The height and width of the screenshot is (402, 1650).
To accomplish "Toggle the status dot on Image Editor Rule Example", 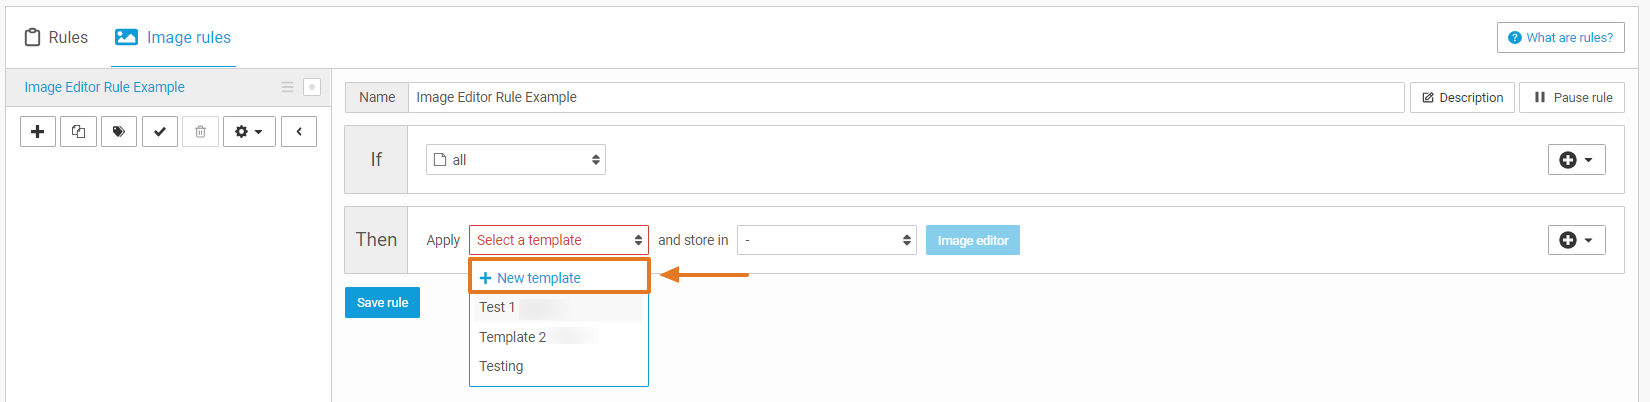I will tap(312, 87).
